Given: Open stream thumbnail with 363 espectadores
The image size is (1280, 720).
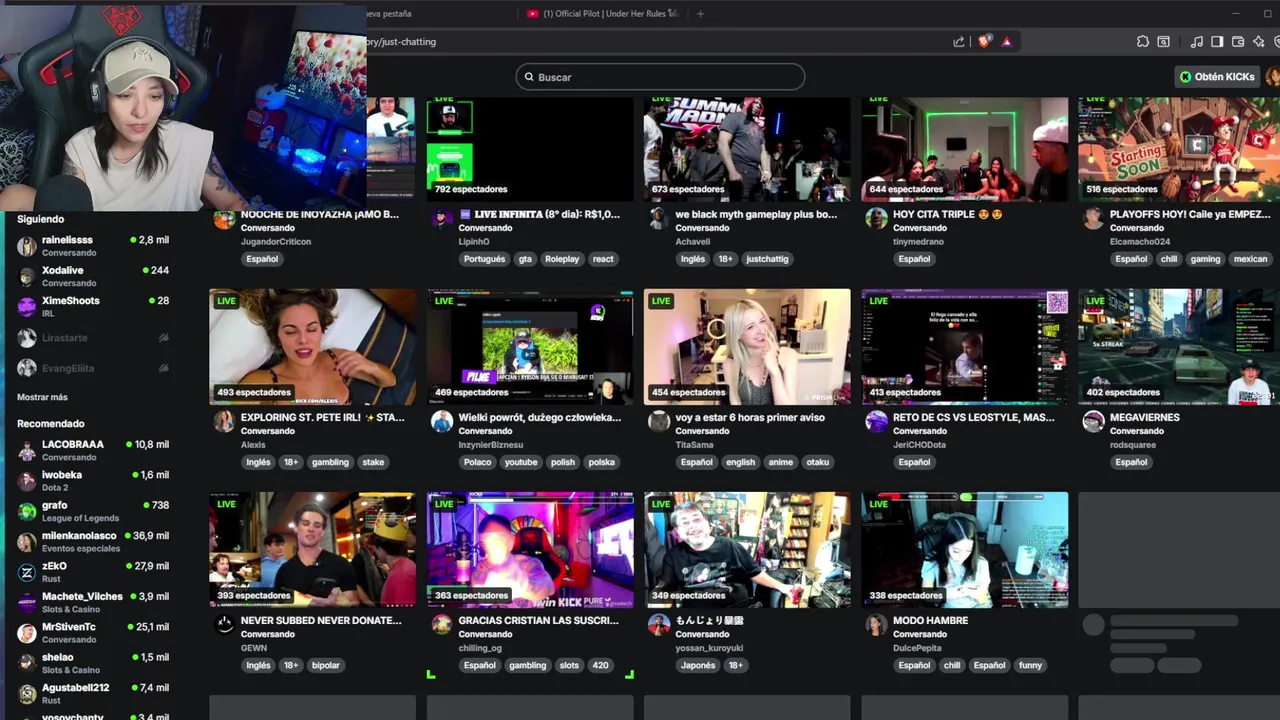Looking at the screenshot, I should (x=530, y=550).
